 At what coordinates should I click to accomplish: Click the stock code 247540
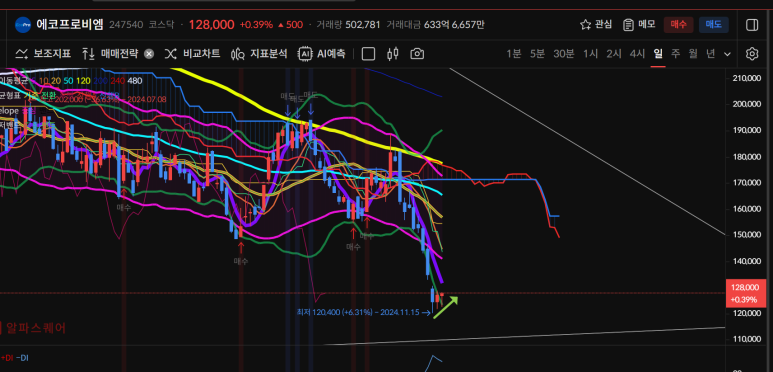(126, 24)
